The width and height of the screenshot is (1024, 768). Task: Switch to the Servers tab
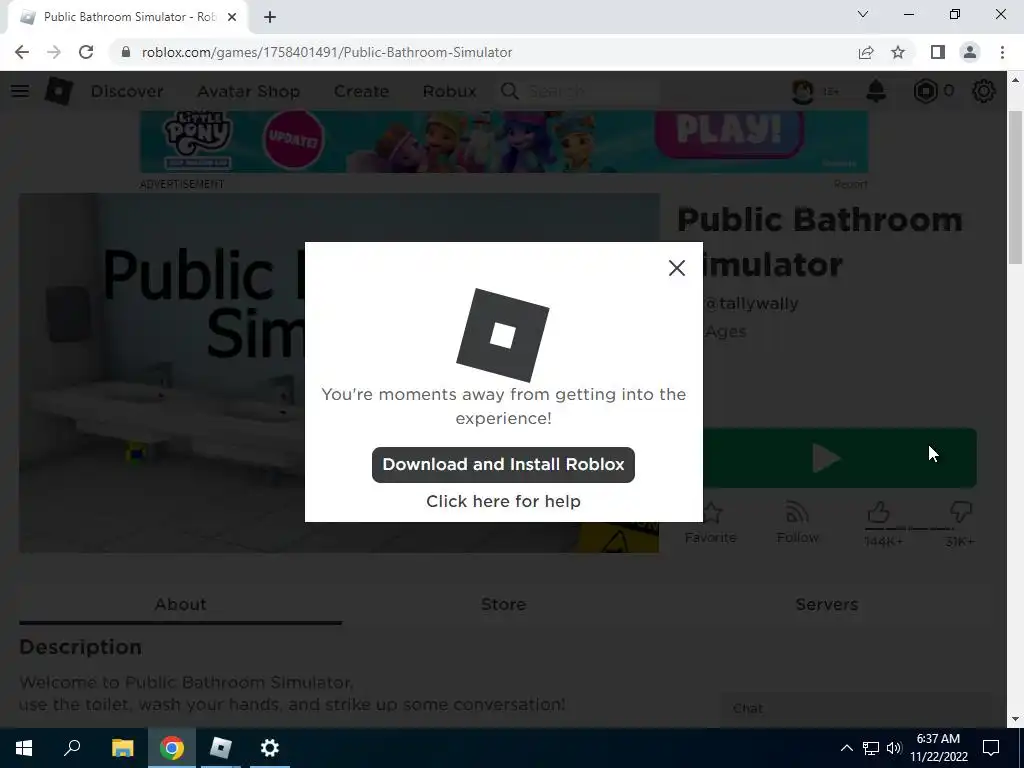[826, 604]
